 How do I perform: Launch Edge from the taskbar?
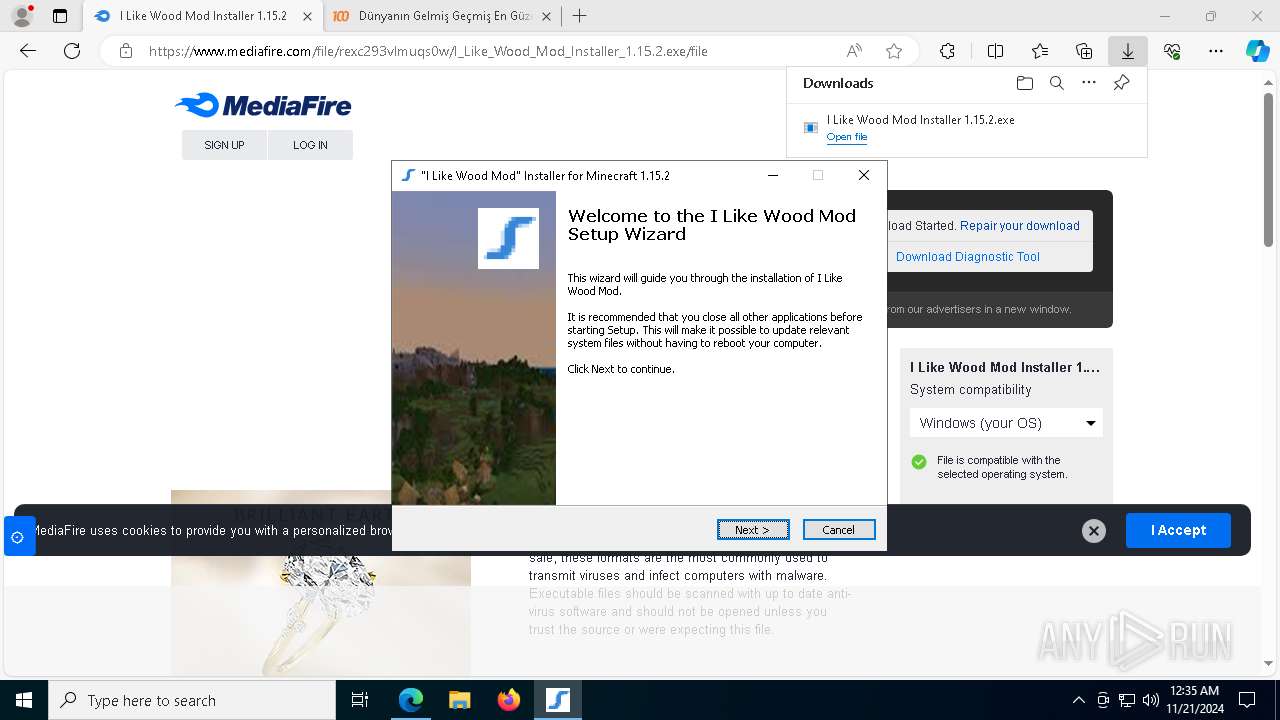coord(411,700)
